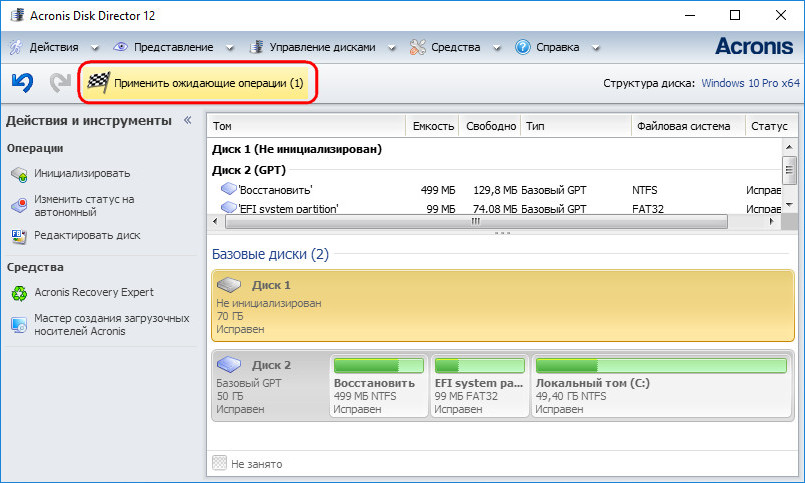
Task: Click the Инициализировать operation
Action: pyautogui.click(x=82, y=173)
